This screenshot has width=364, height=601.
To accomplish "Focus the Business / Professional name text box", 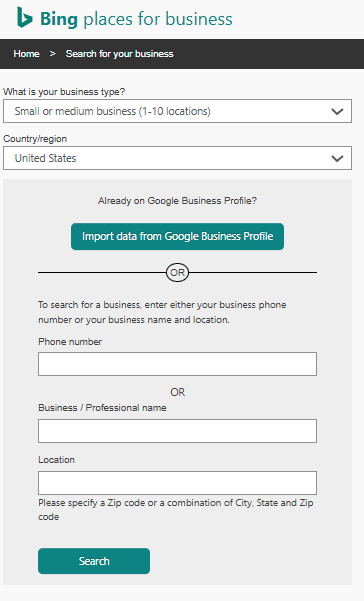I will tap(177, 431).
